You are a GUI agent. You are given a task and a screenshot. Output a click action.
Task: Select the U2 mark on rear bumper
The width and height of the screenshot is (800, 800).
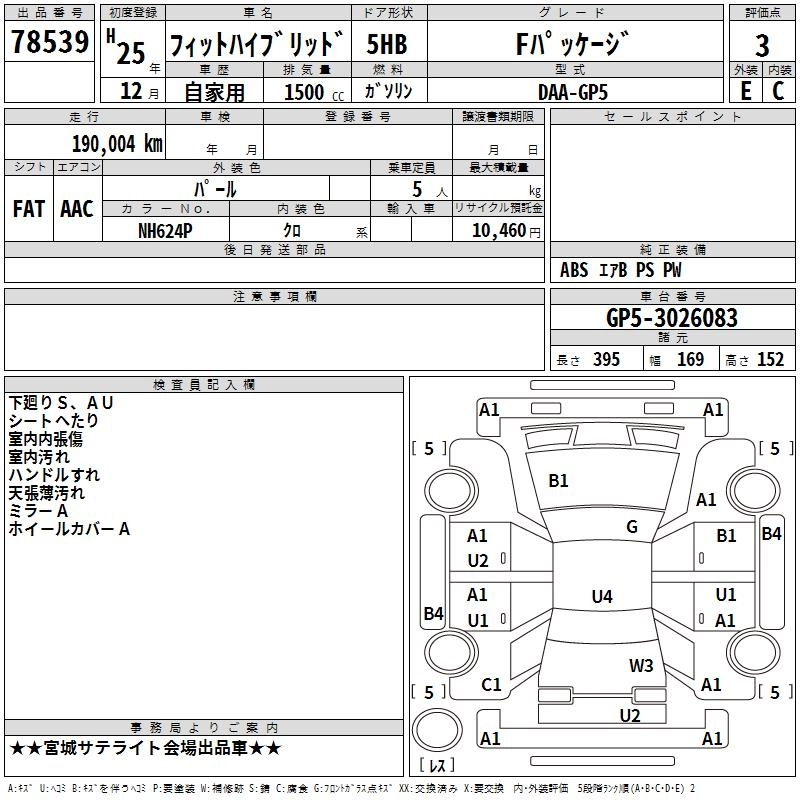click(x=630, y=716)
